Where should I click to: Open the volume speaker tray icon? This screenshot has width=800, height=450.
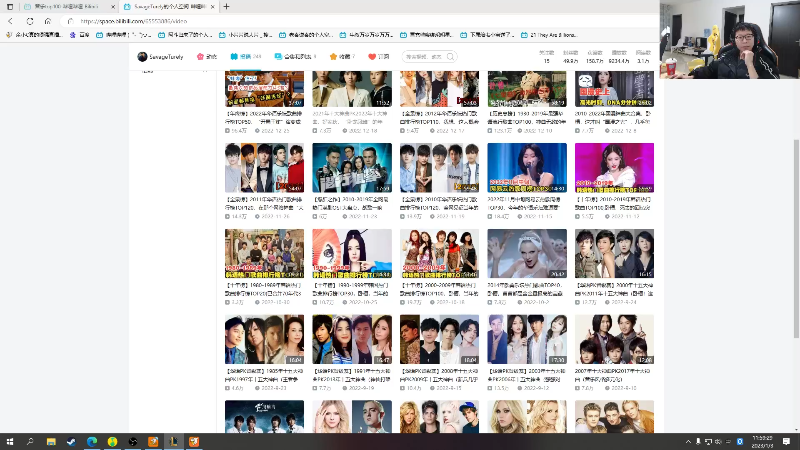point(718,441)
